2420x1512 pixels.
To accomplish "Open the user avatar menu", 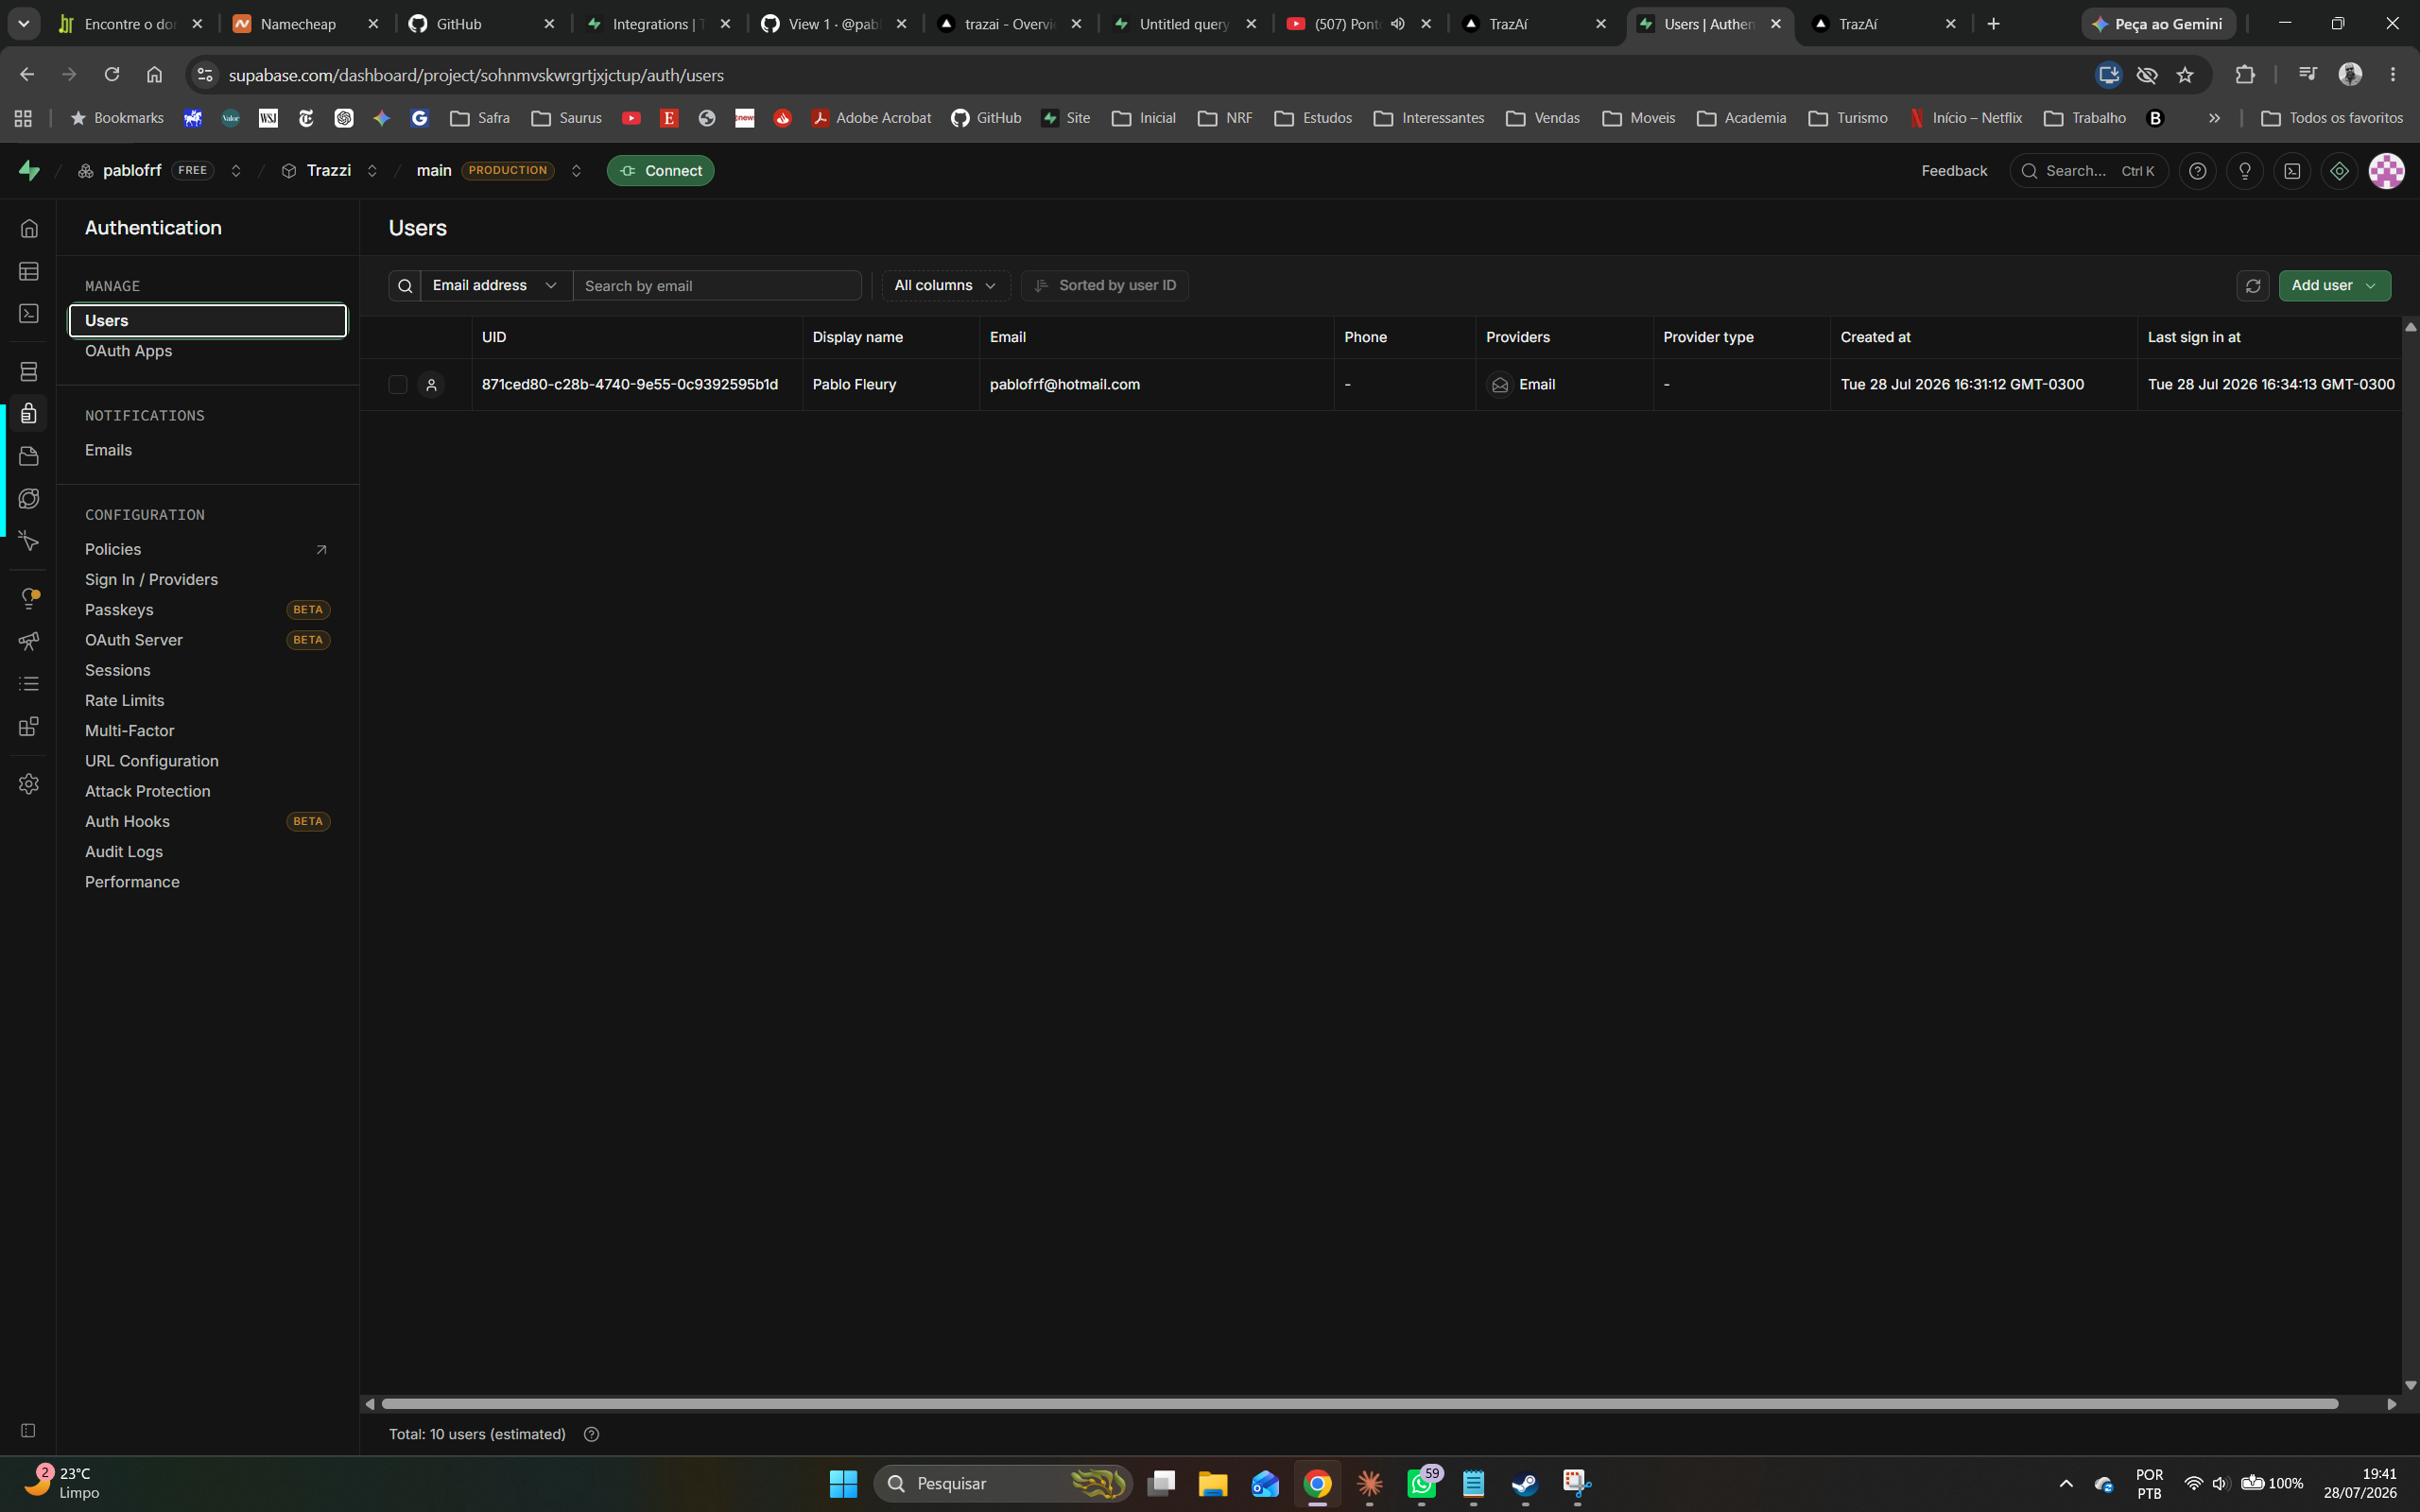I will (2386, 171).
